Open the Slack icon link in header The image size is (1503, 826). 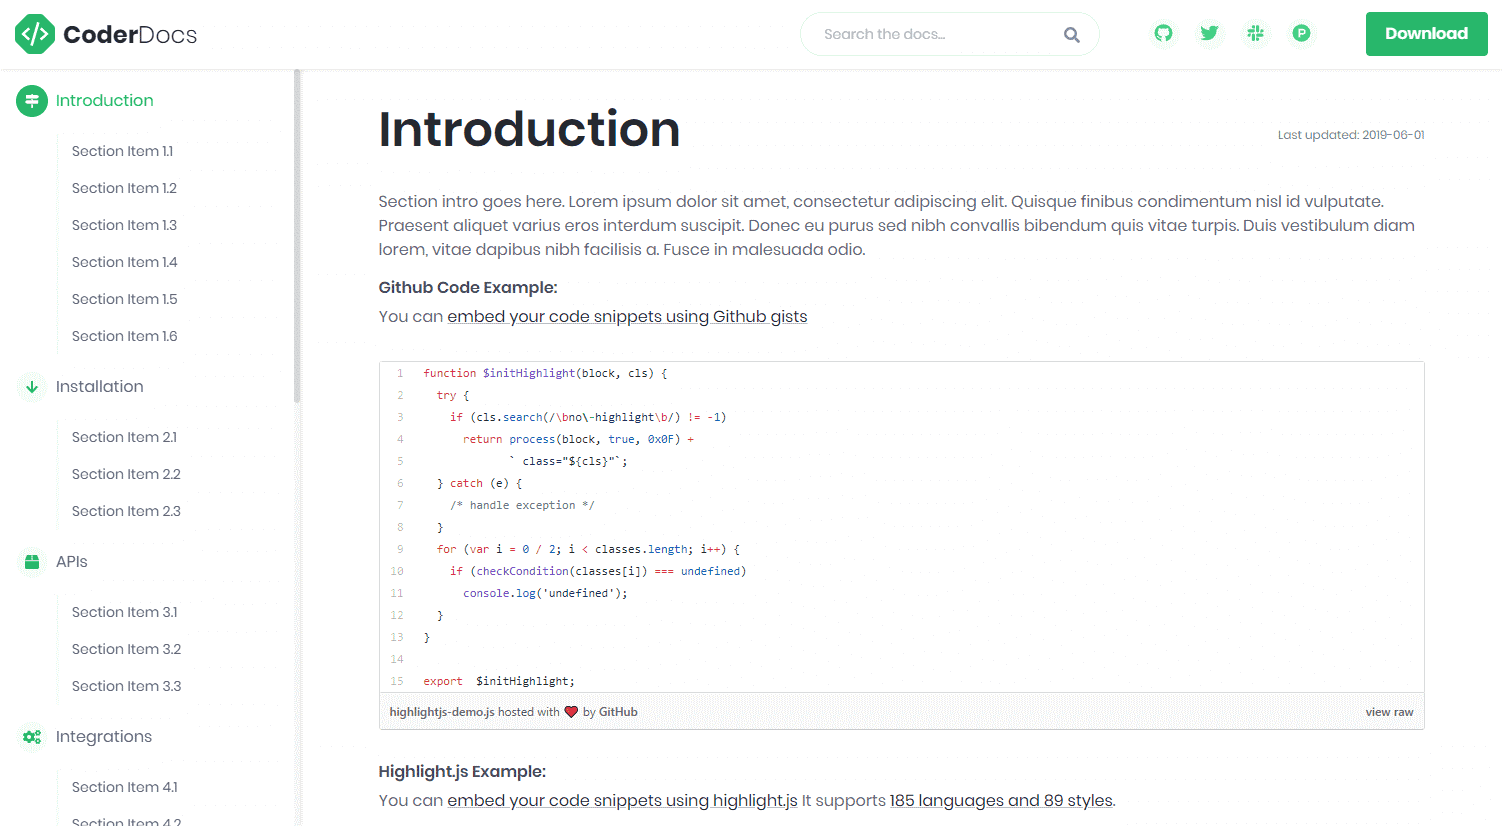pos(1255,34)
